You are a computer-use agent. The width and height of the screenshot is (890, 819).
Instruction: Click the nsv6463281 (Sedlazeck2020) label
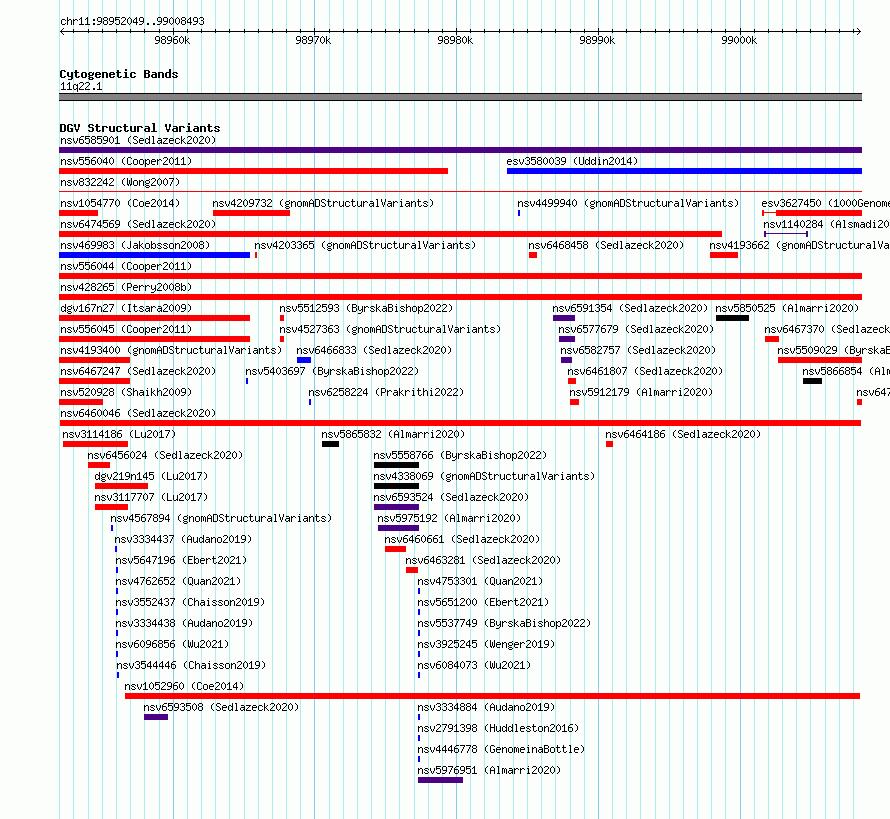[483, 560]
